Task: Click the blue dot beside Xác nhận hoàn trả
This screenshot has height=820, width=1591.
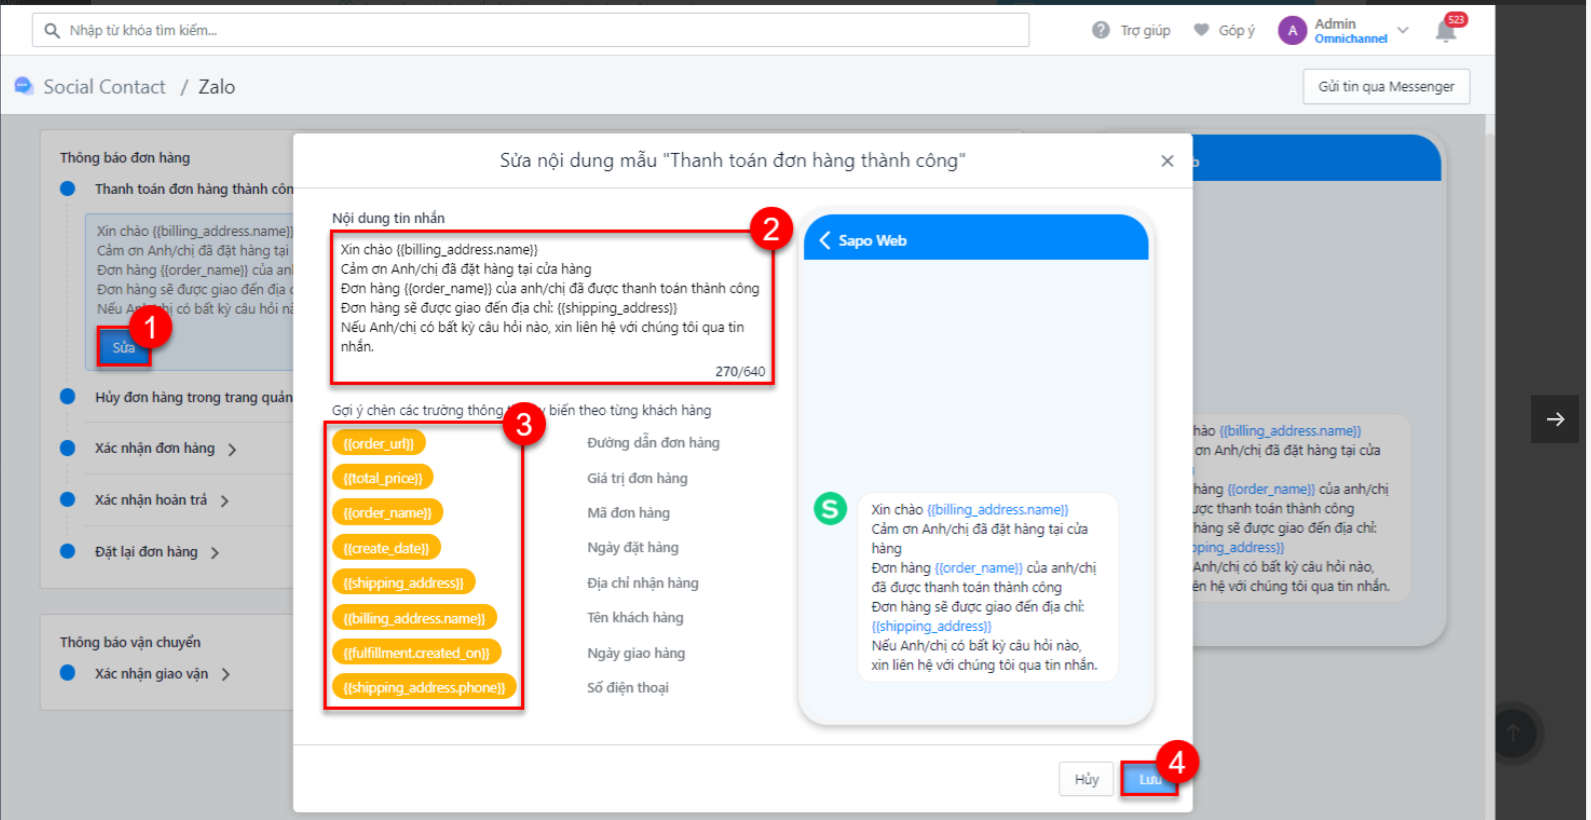Action: [x=68, y=499]
